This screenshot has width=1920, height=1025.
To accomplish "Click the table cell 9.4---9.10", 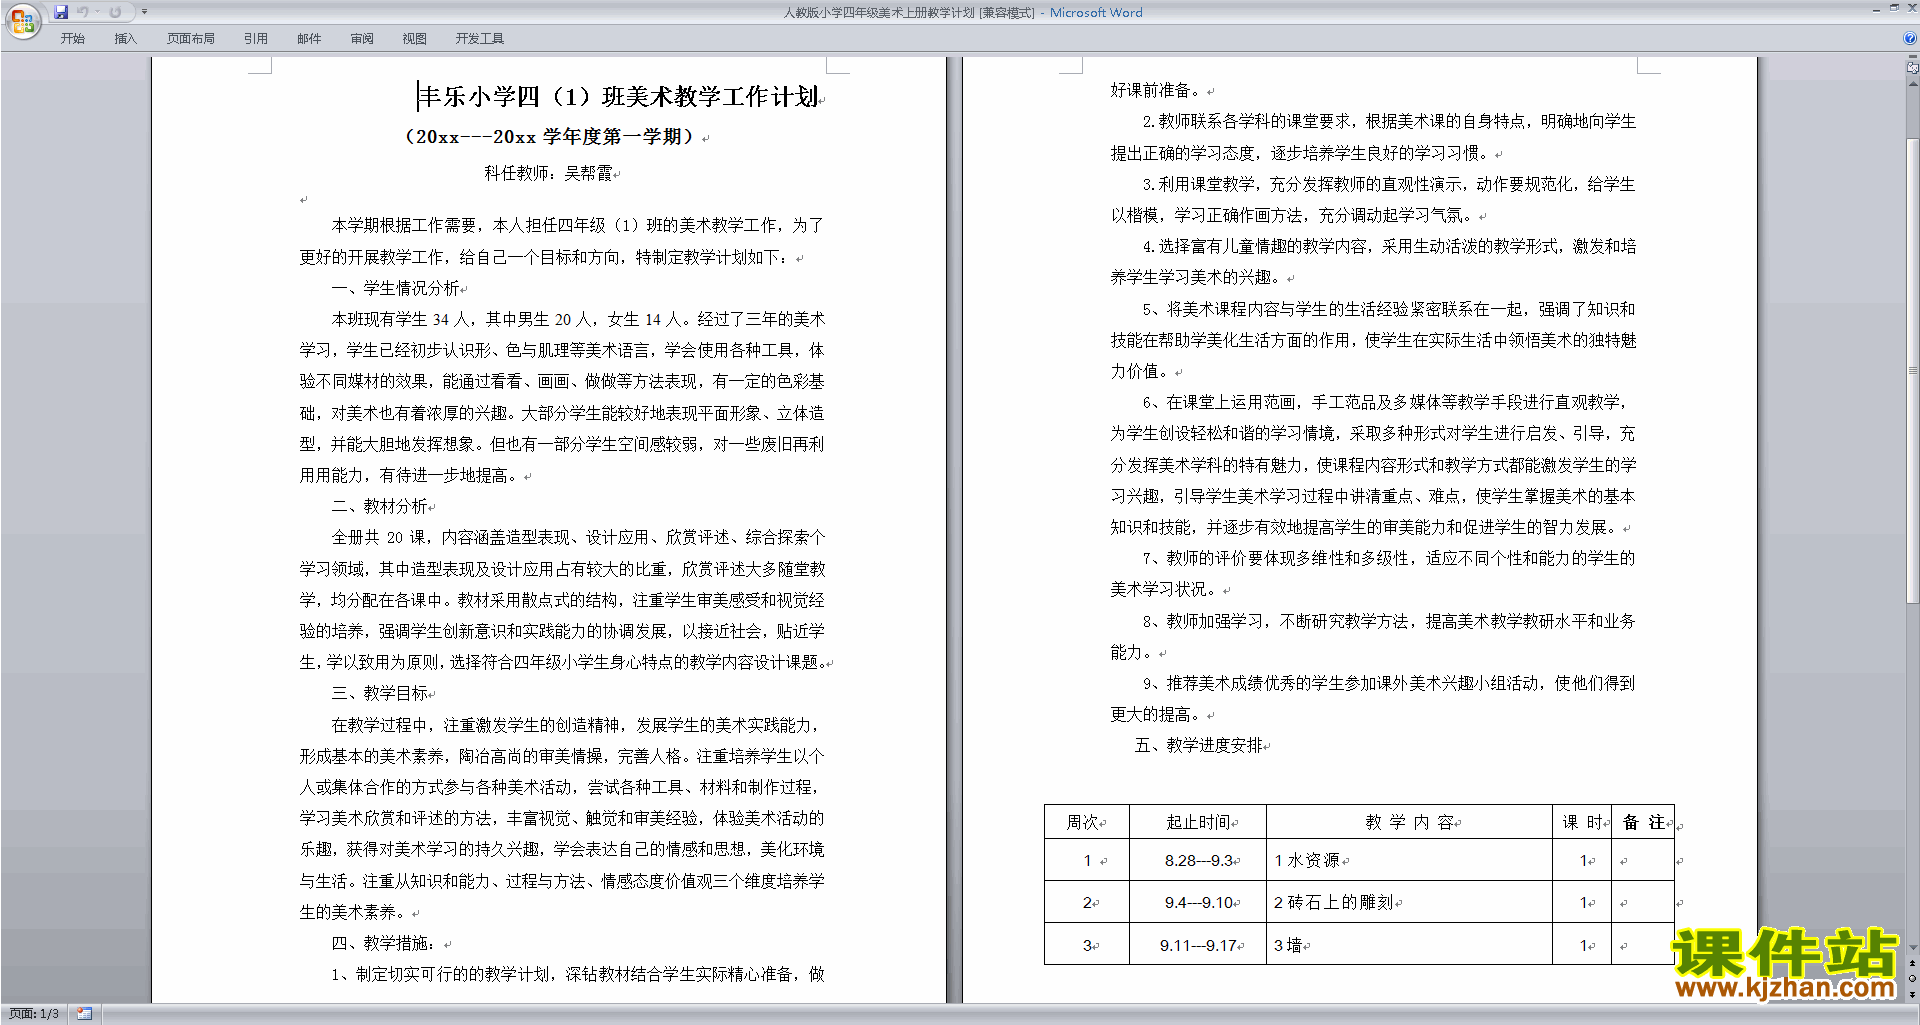I will click(1198, 902).
